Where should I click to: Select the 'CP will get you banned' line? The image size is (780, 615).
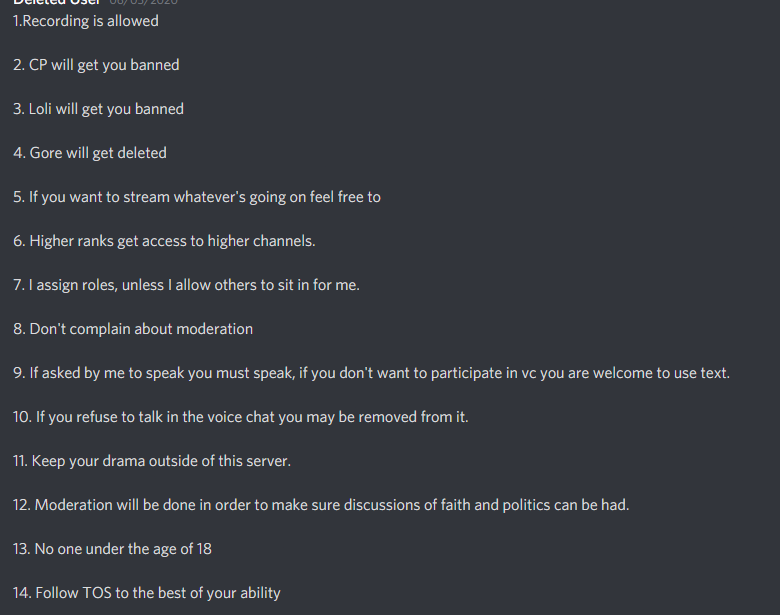pyautogui.click(x=96, y=65)
